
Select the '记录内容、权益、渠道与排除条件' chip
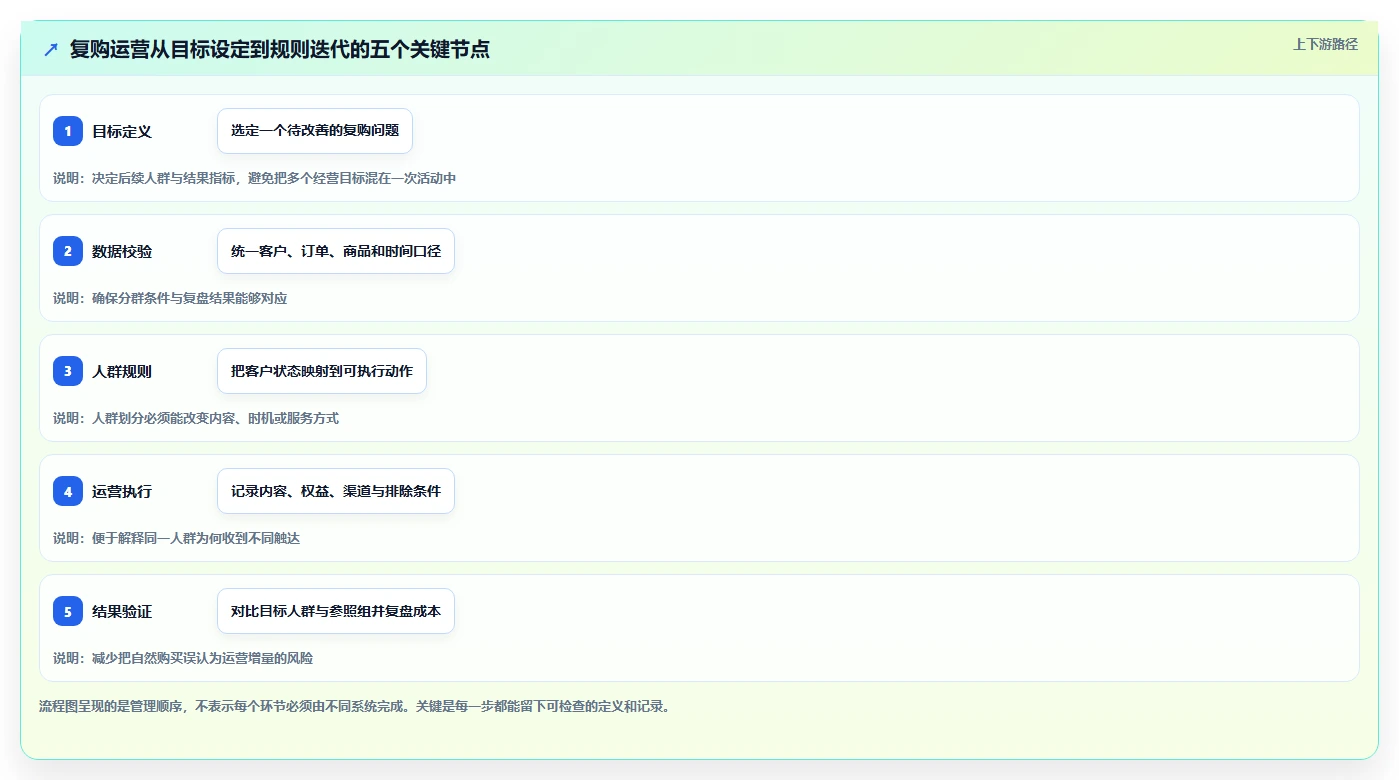(x=336, y=491)
